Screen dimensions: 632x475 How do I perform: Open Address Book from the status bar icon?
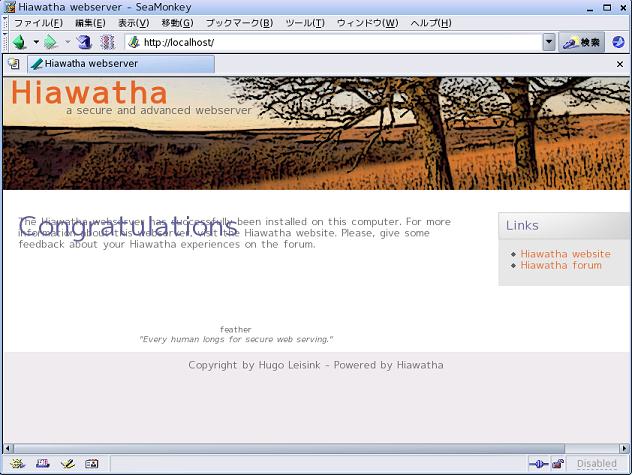tap(92, 464)
